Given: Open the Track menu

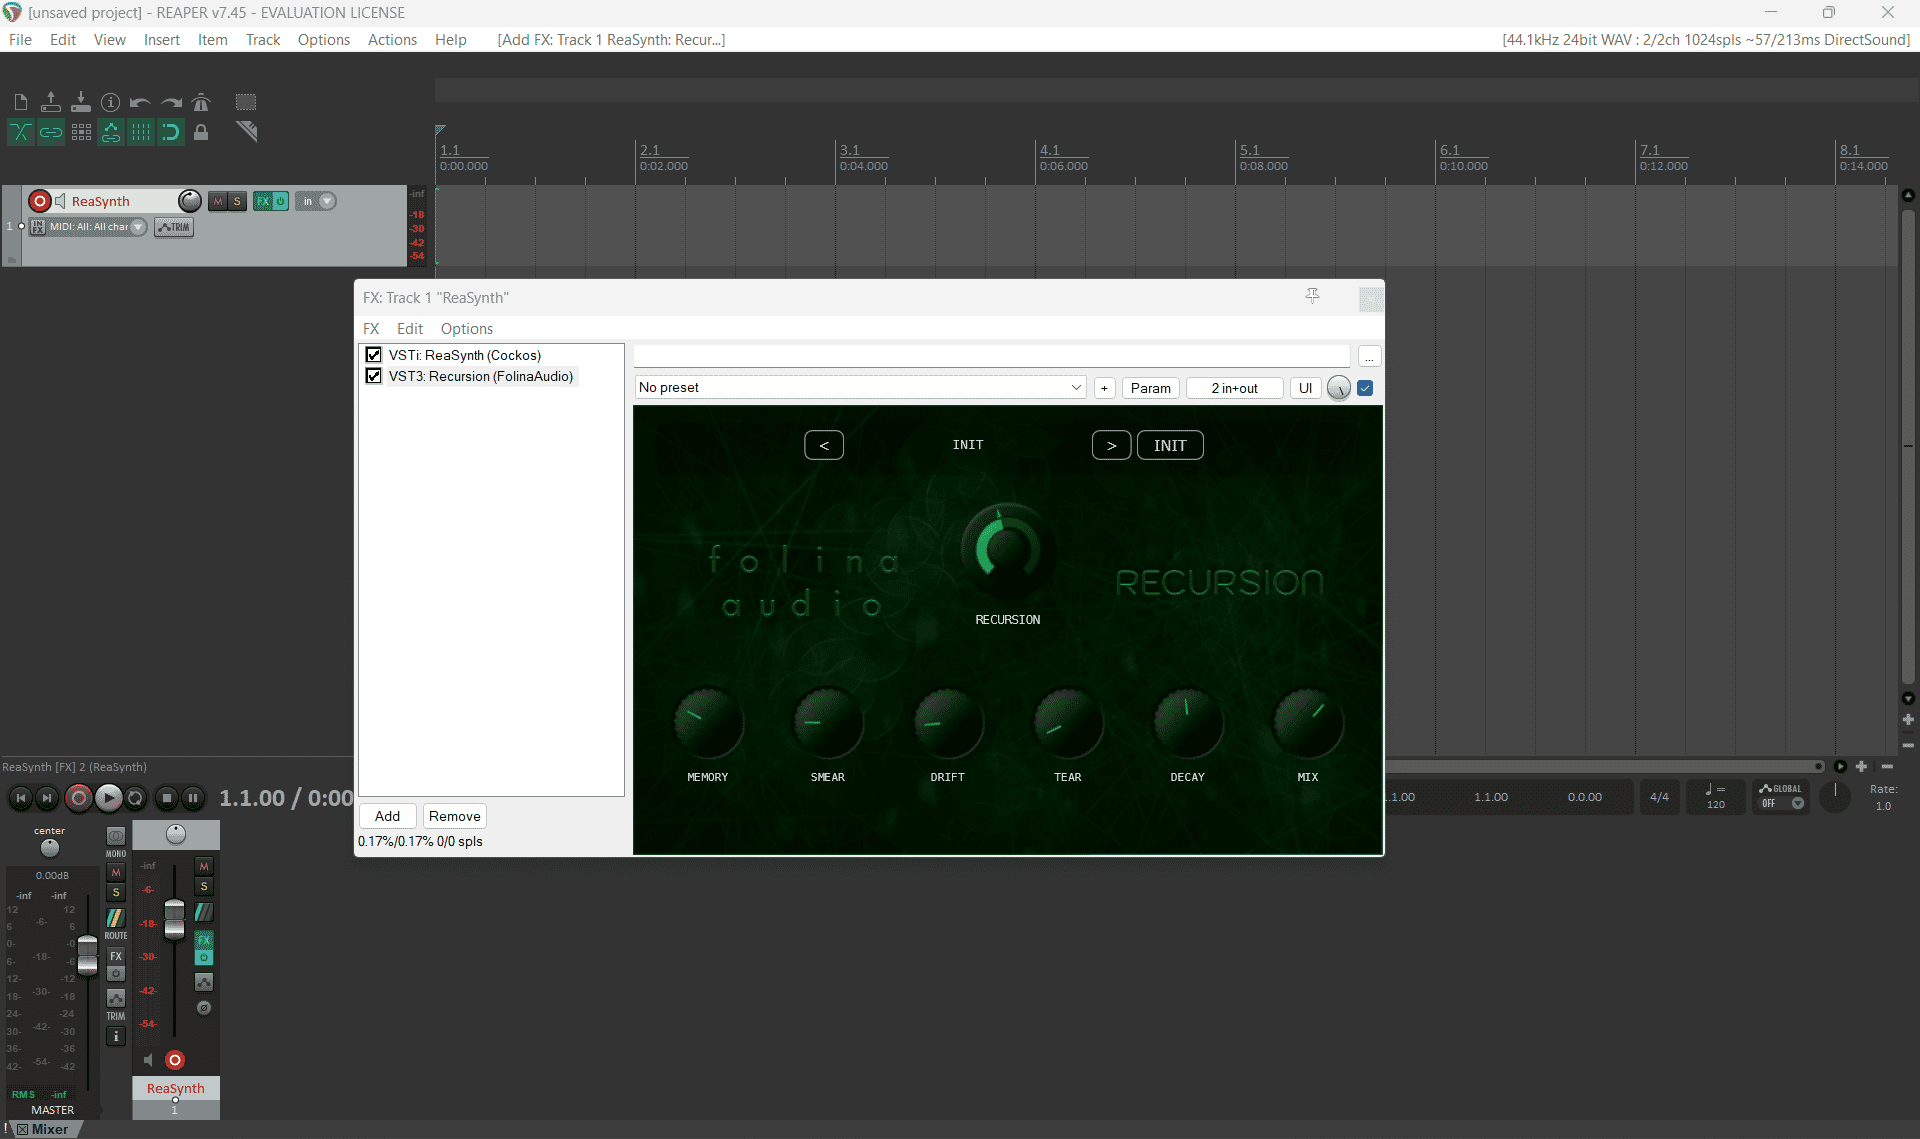Looking at the screenshot, I should [x=263, y=40].
